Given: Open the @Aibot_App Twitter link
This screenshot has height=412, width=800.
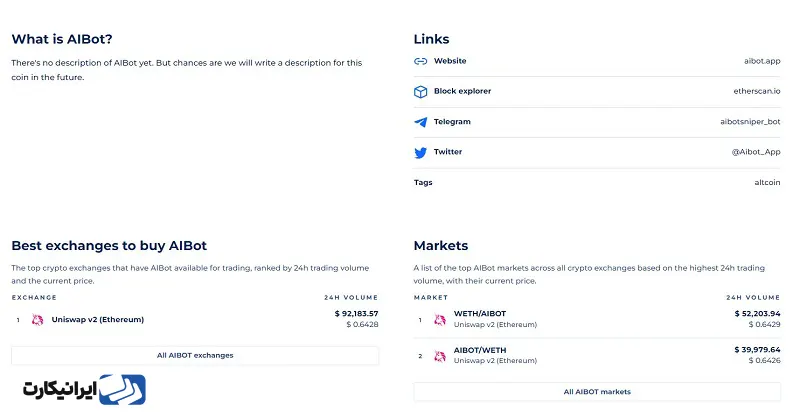Looking at the screenshot, I should coord(756,152).
